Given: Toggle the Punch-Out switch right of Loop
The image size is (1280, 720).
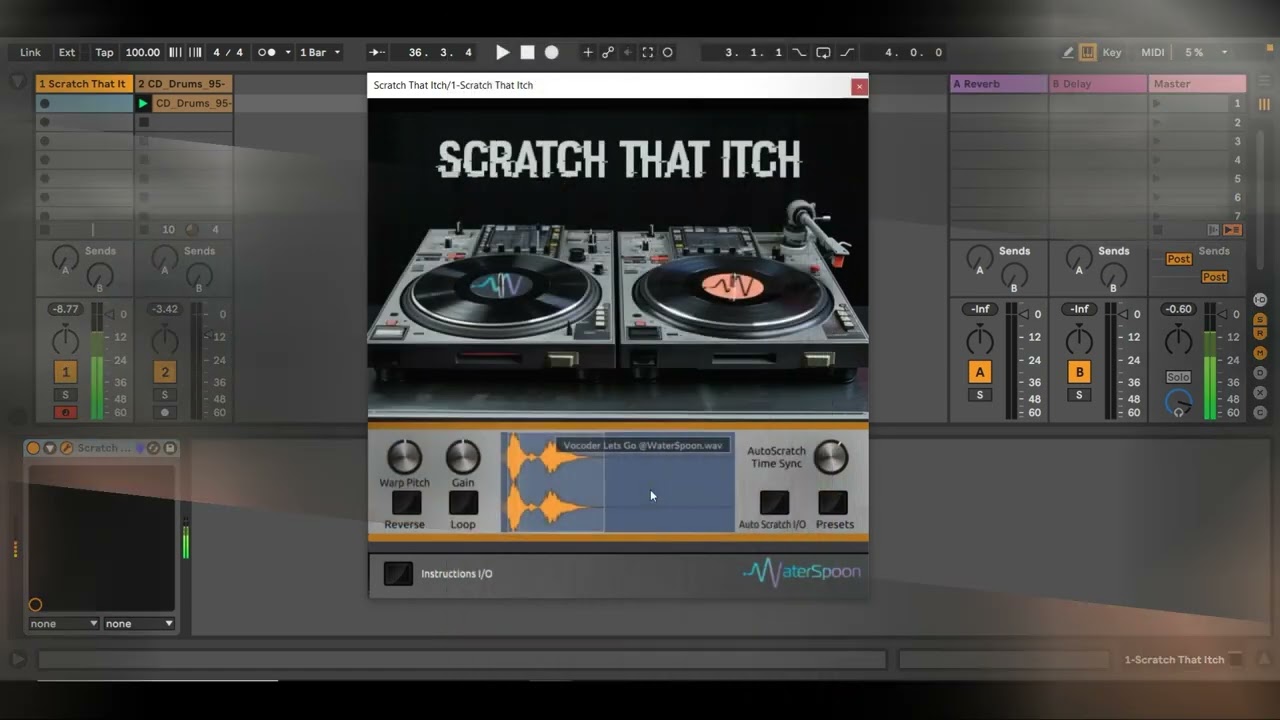Looking at the screenshot, I should click(847, 52).
